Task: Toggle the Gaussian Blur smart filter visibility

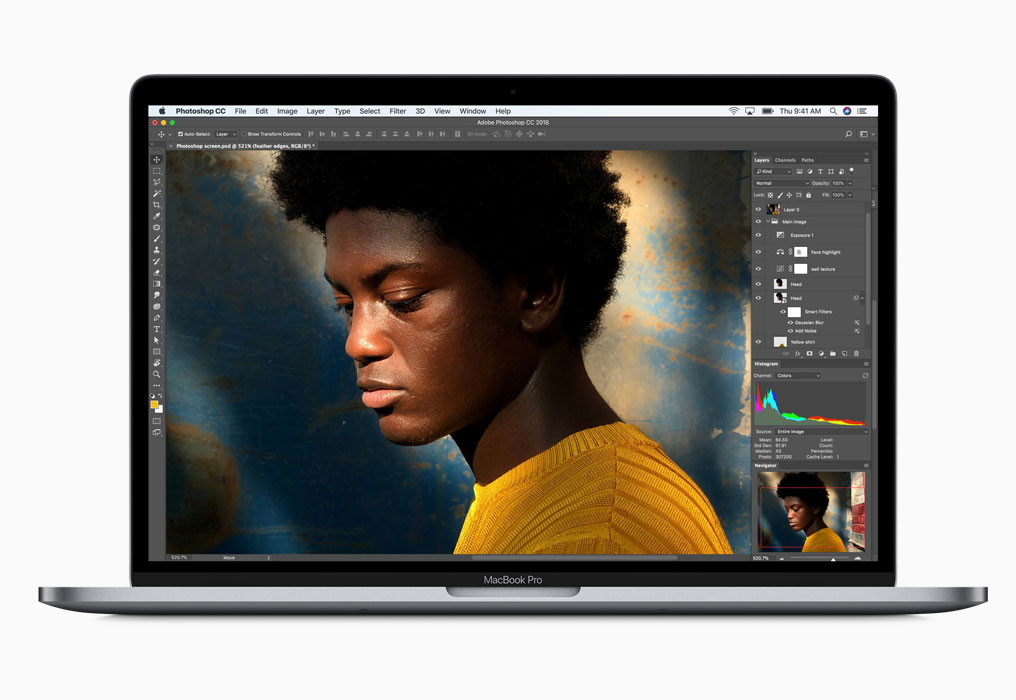Action: [790, 322]
